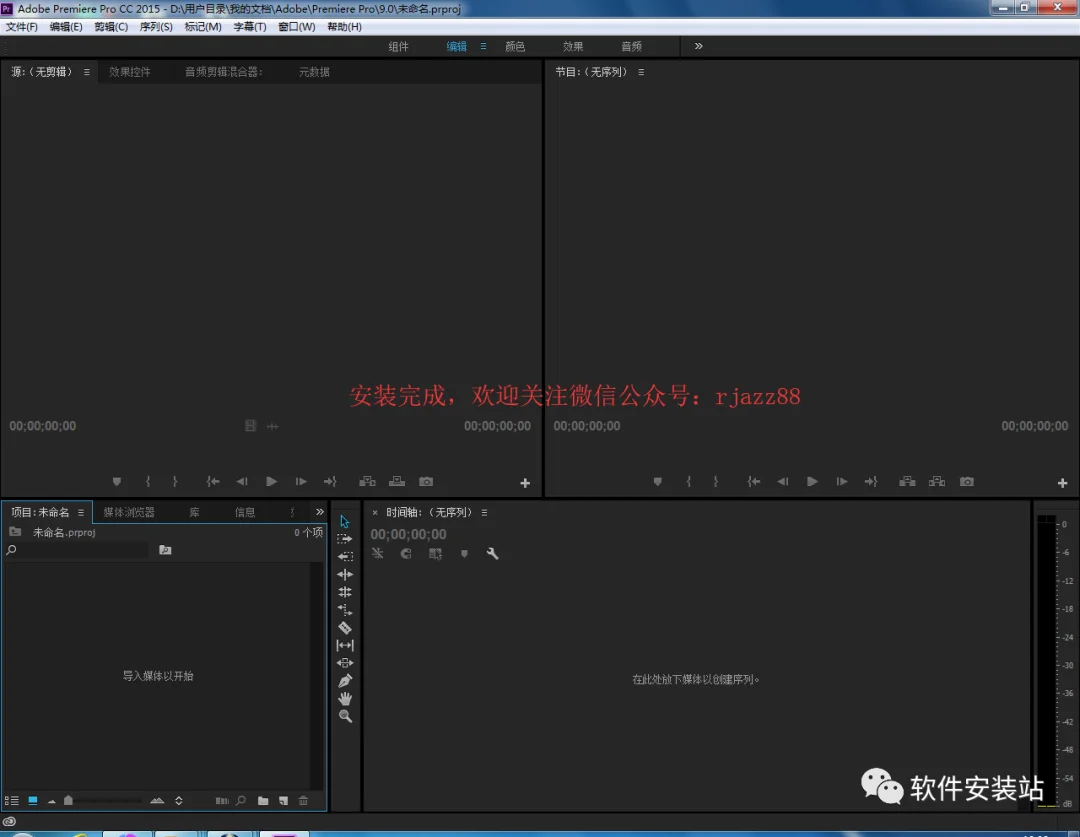Open 文件(F) menu
1080x837 pixels.
coord(22,27)
